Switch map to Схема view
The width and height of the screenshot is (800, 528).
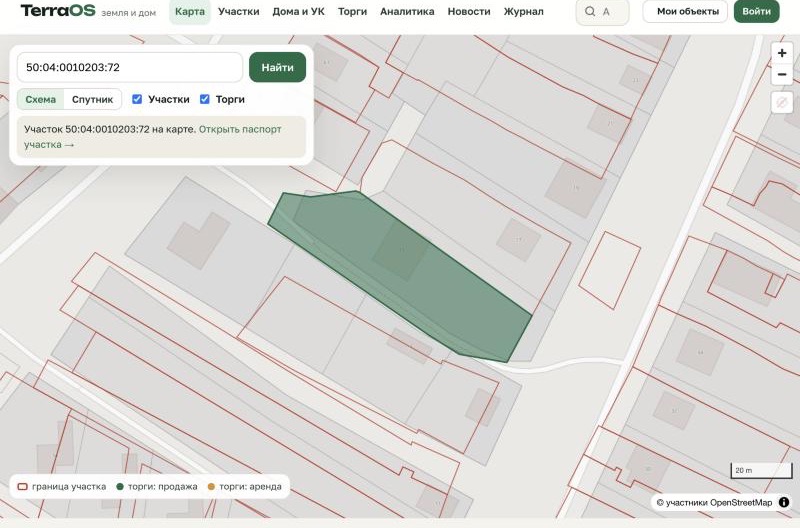point(41,99)
